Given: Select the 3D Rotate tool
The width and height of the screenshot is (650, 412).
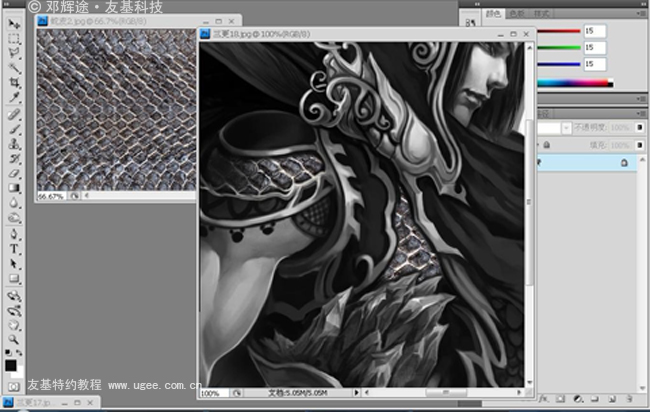Looking at the screenshot, I should click(x=14, y=296).
